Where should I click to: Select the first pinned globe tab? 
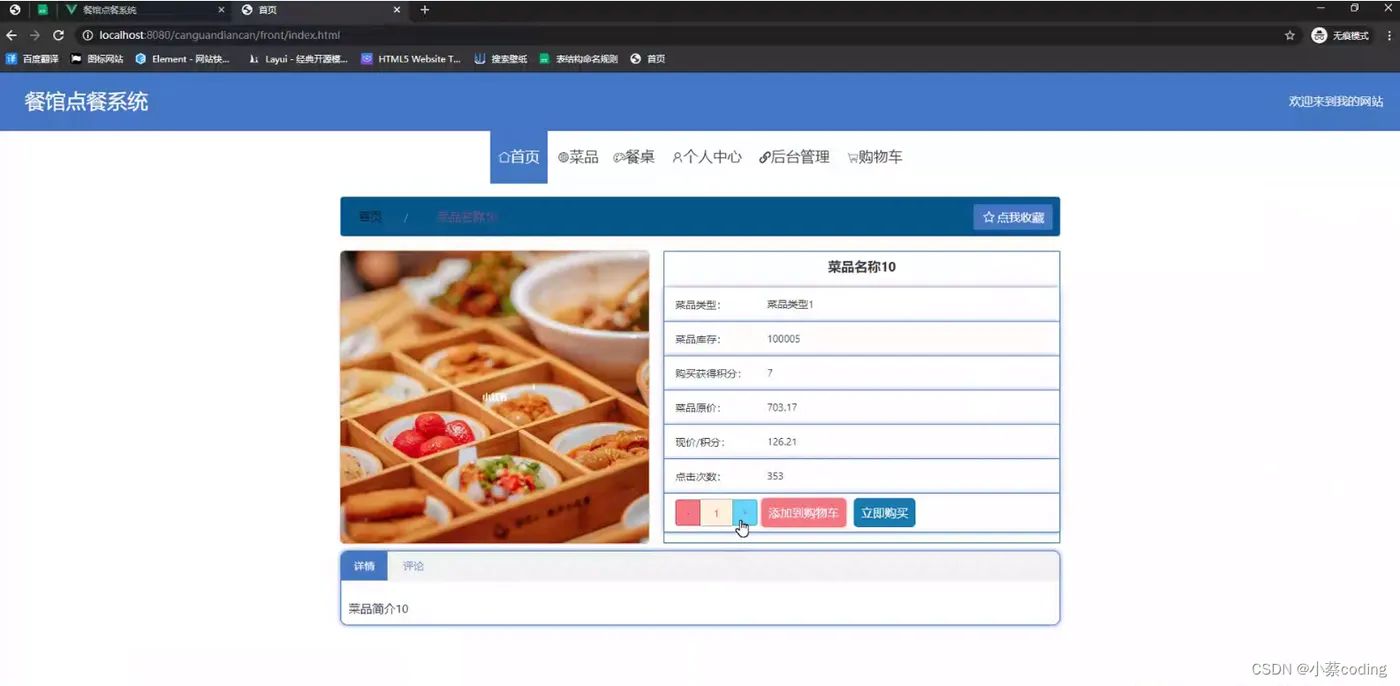15,10
